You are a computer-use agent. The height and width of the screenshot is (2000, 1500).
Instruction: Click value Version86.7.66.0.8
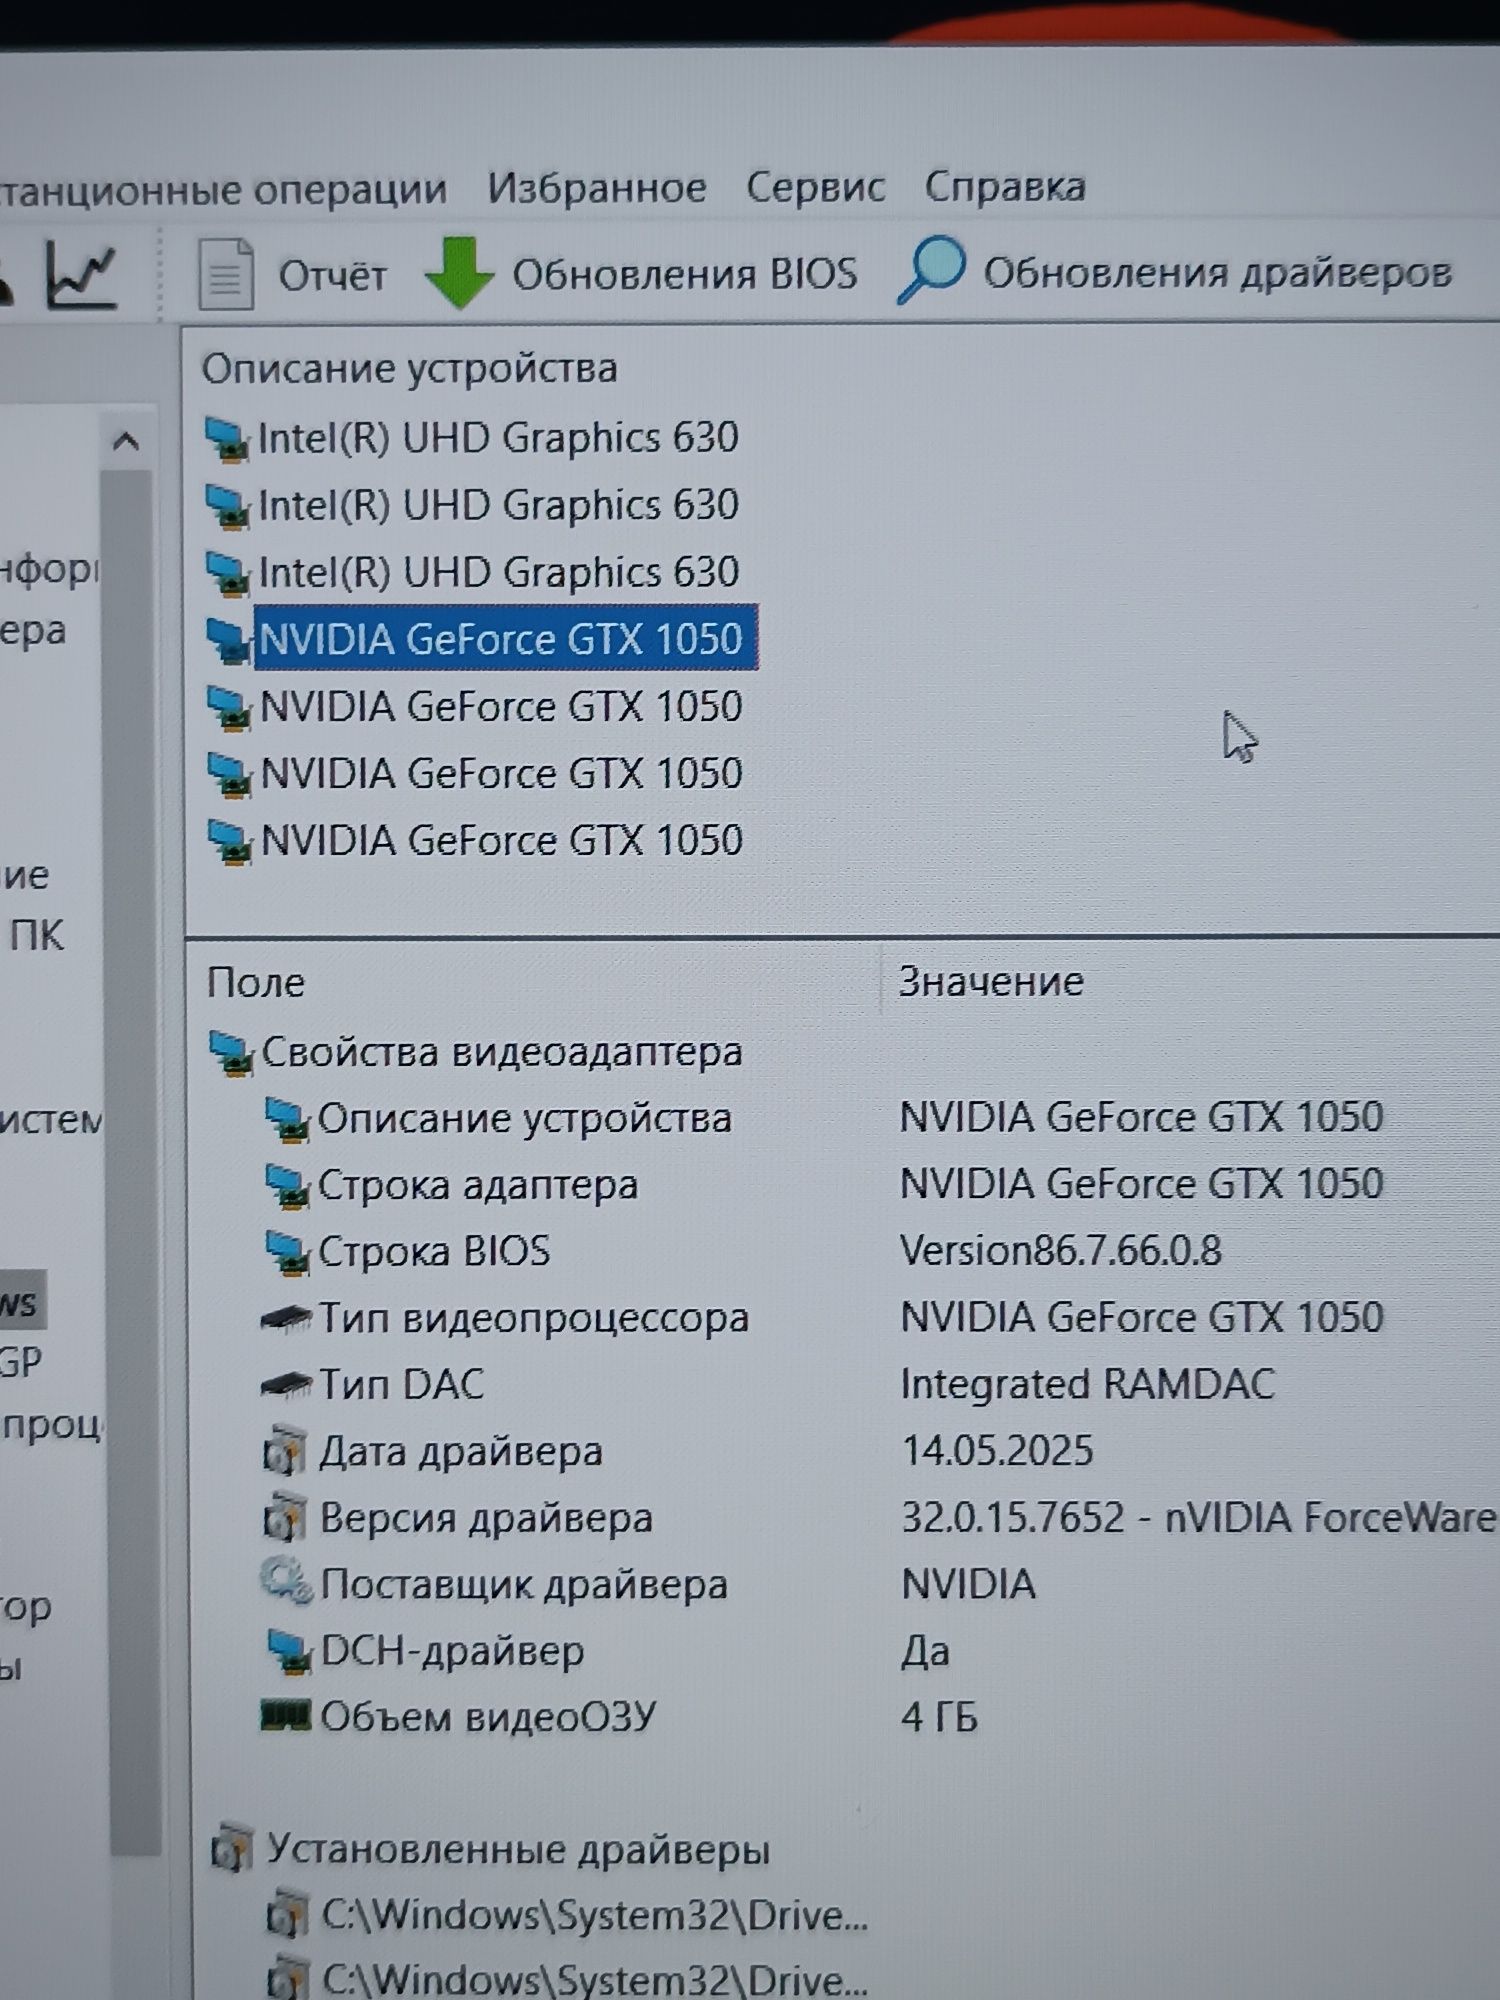point(1061,1251)
